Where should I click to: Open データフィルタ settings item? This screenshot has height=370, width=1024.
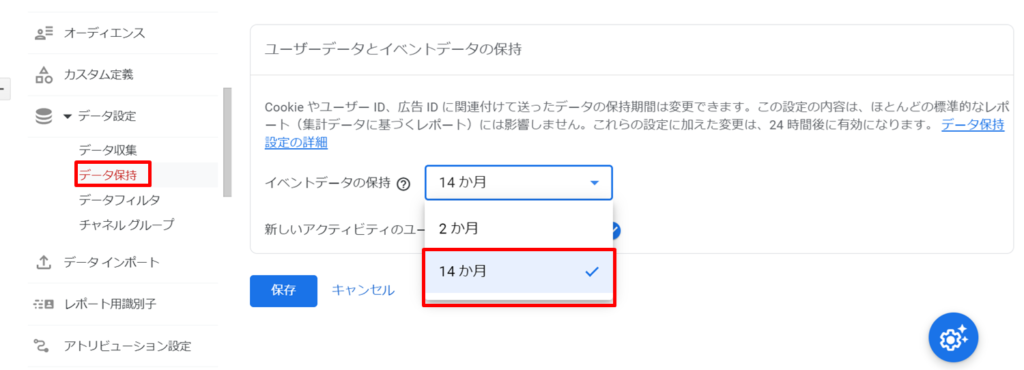pyautogui.click(x=119, y=199)
